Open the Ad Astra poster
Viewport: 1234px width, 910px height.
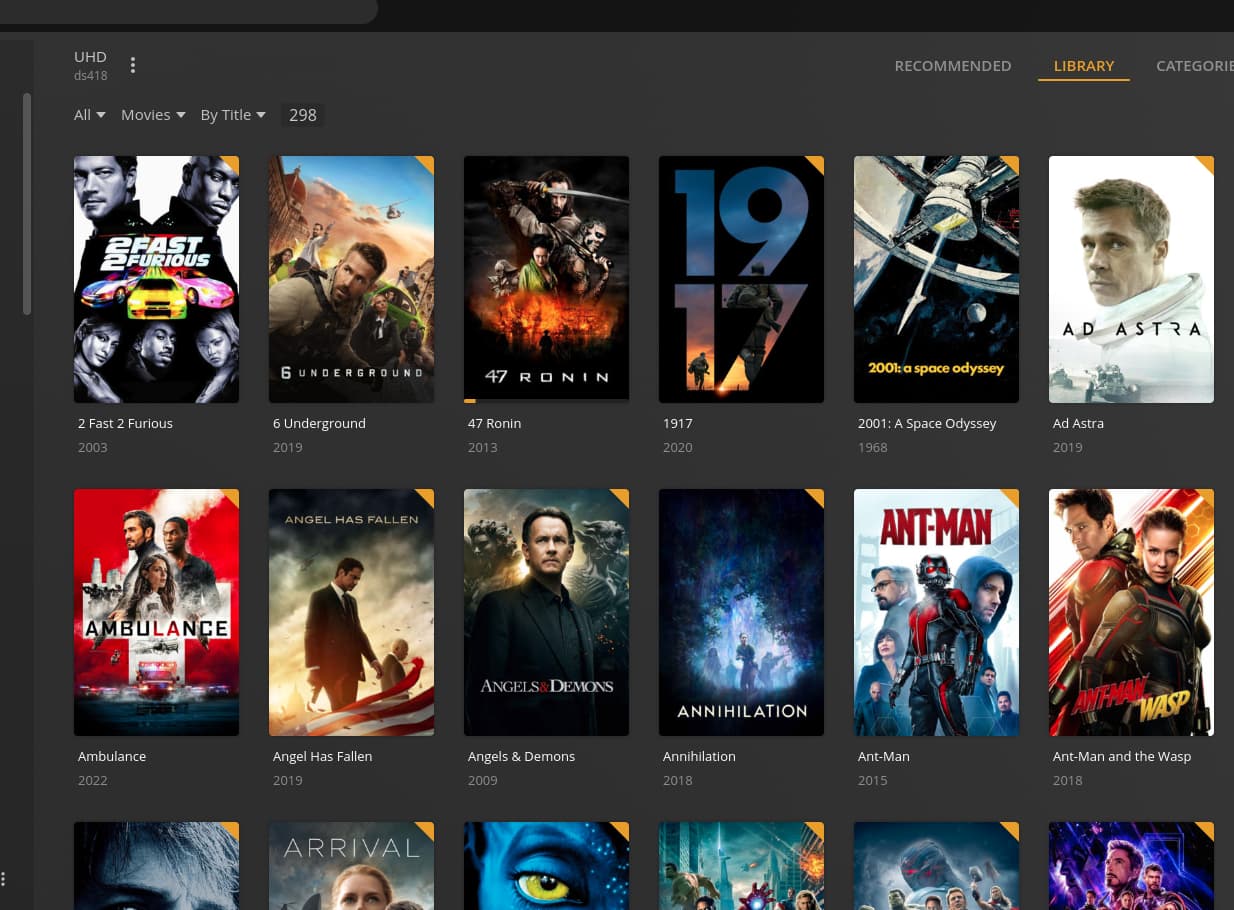click(x=1131, y=279)
